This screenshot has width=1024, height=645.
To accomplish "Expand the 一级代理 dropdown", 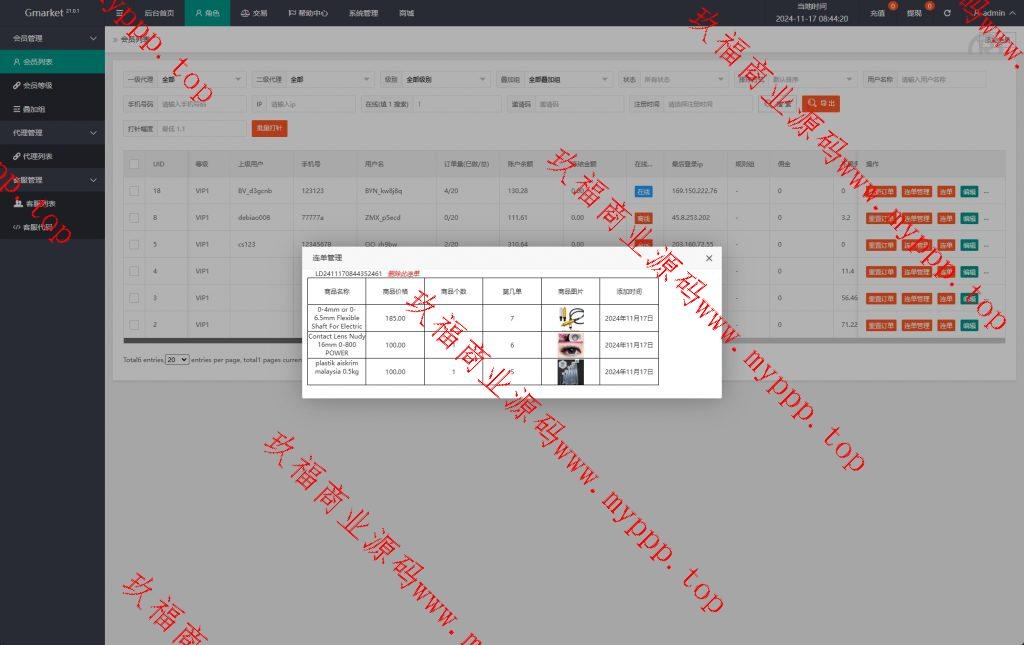I will pyautogui.click(x=200, y=79).
